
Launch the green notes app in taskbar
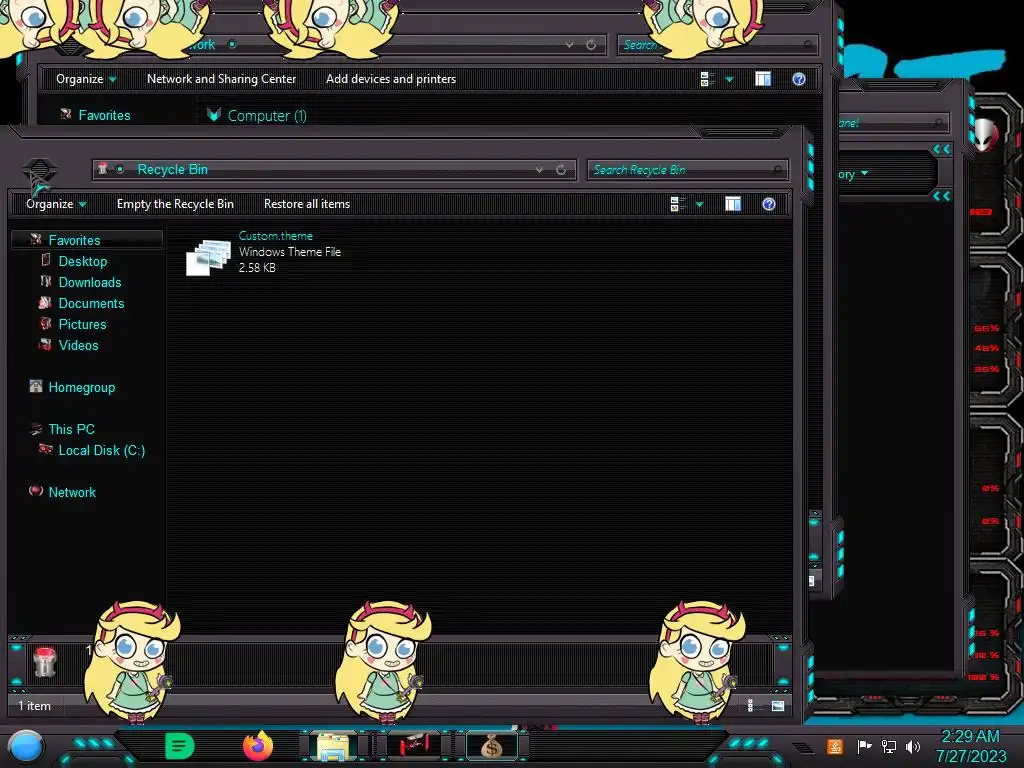179,746
